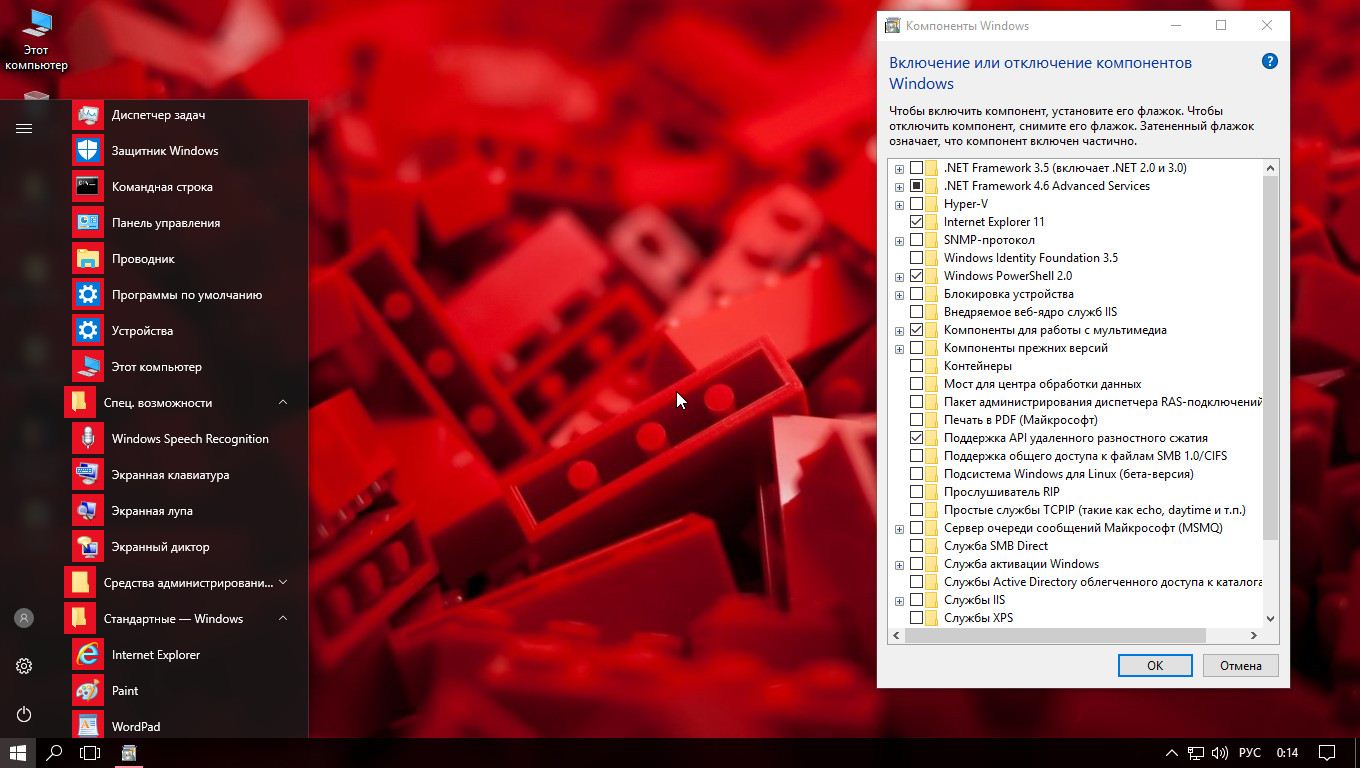
Task: Toggle SNMP-протокол checkbox
Action: (916, 240)
